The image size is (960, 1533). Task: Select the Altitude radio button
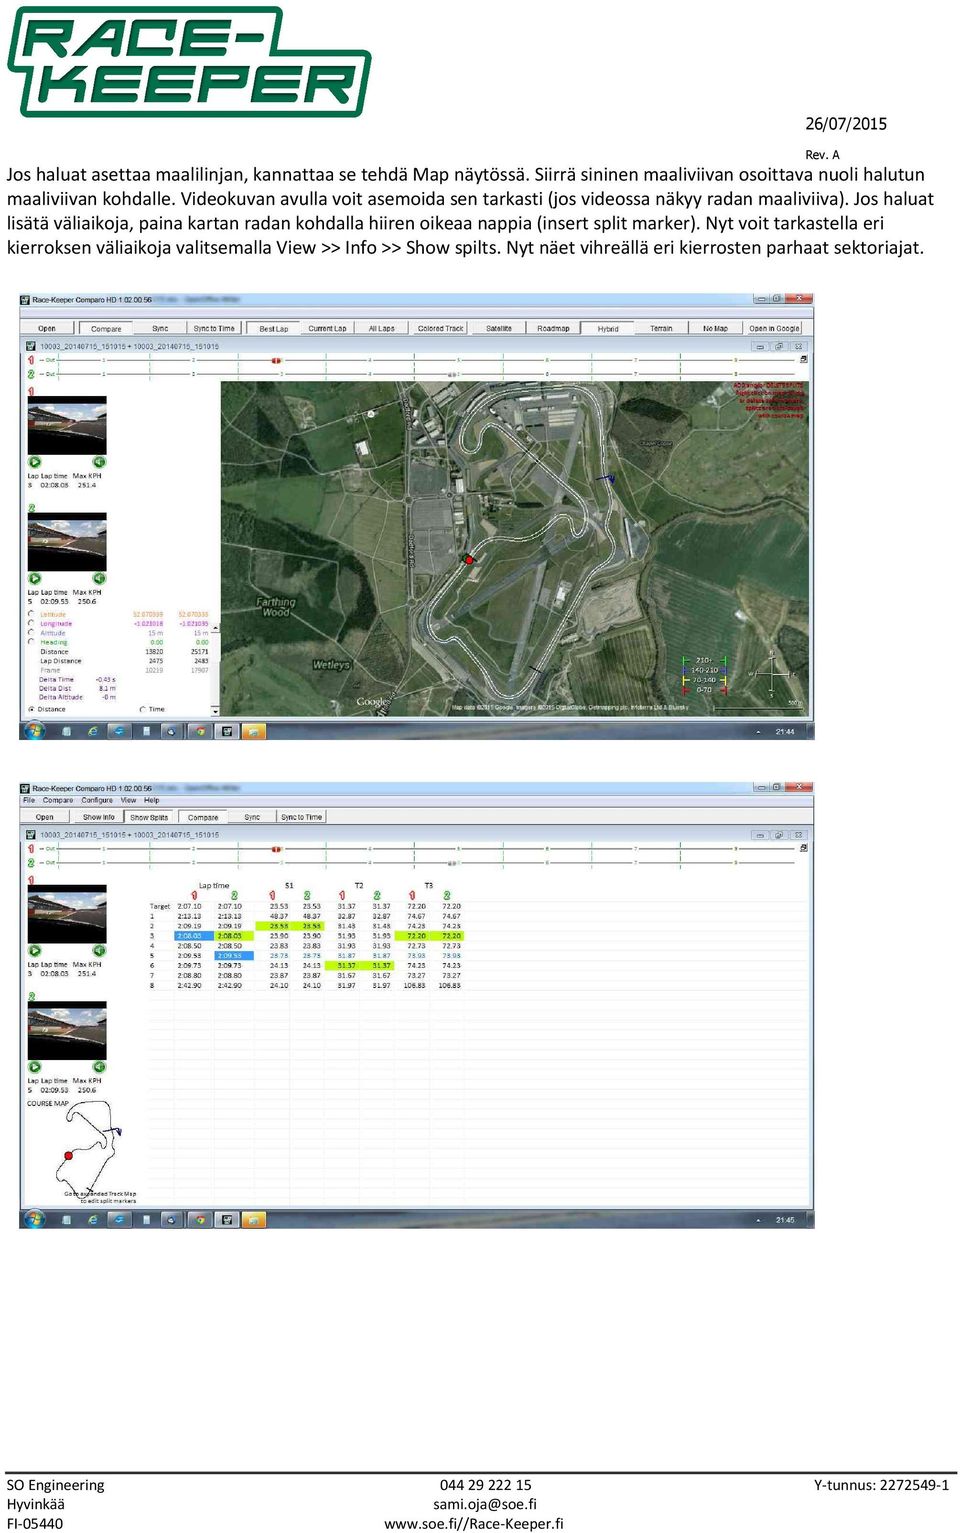[31, 632]
